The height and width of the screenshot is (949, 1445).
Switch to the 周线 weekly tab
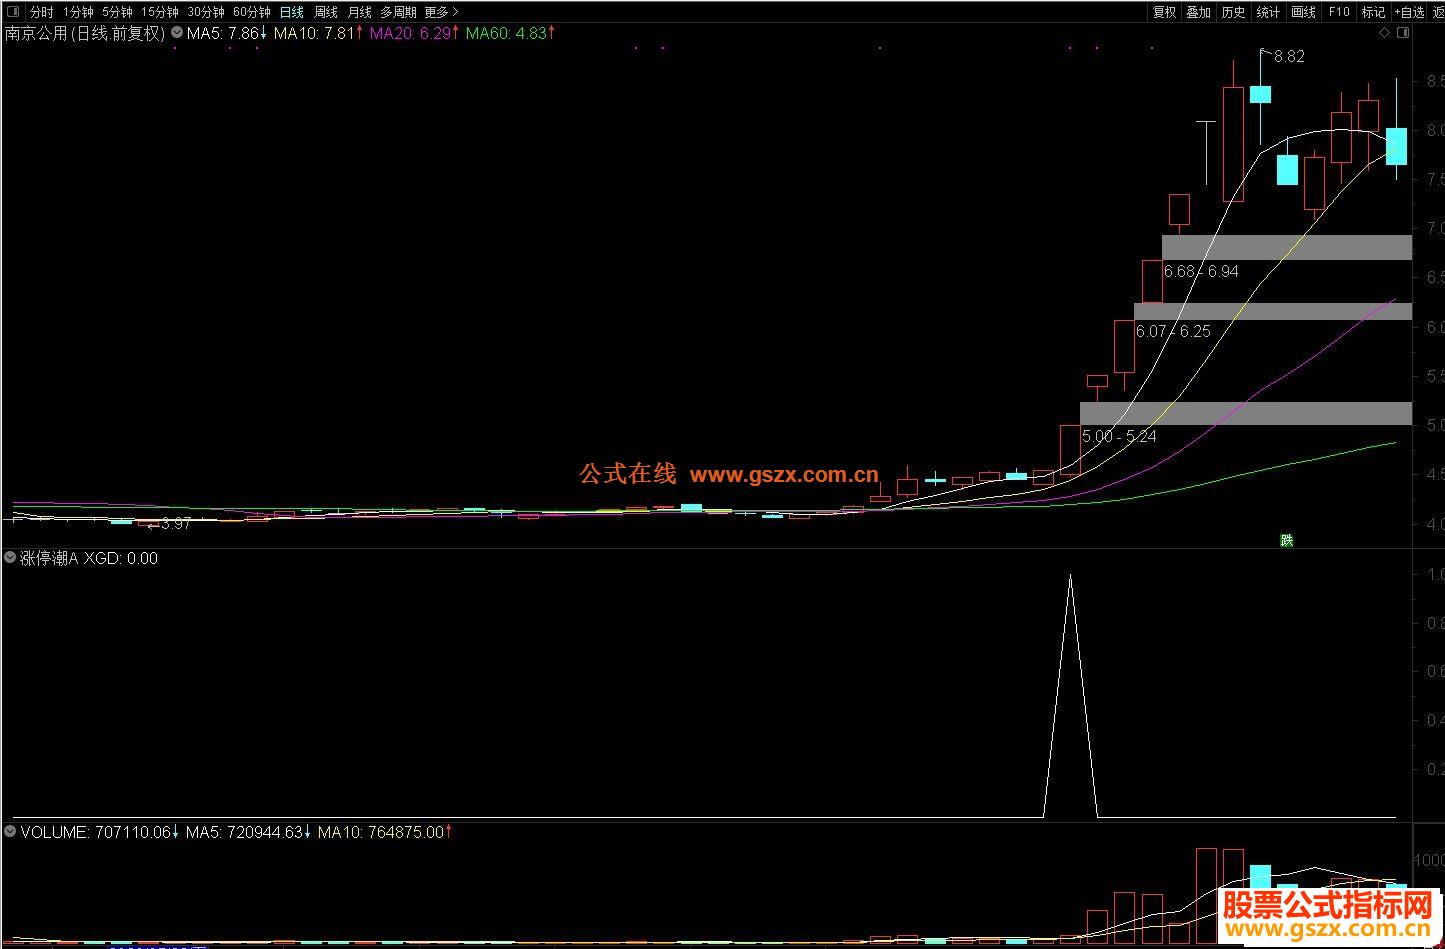(x=326, y=12)
